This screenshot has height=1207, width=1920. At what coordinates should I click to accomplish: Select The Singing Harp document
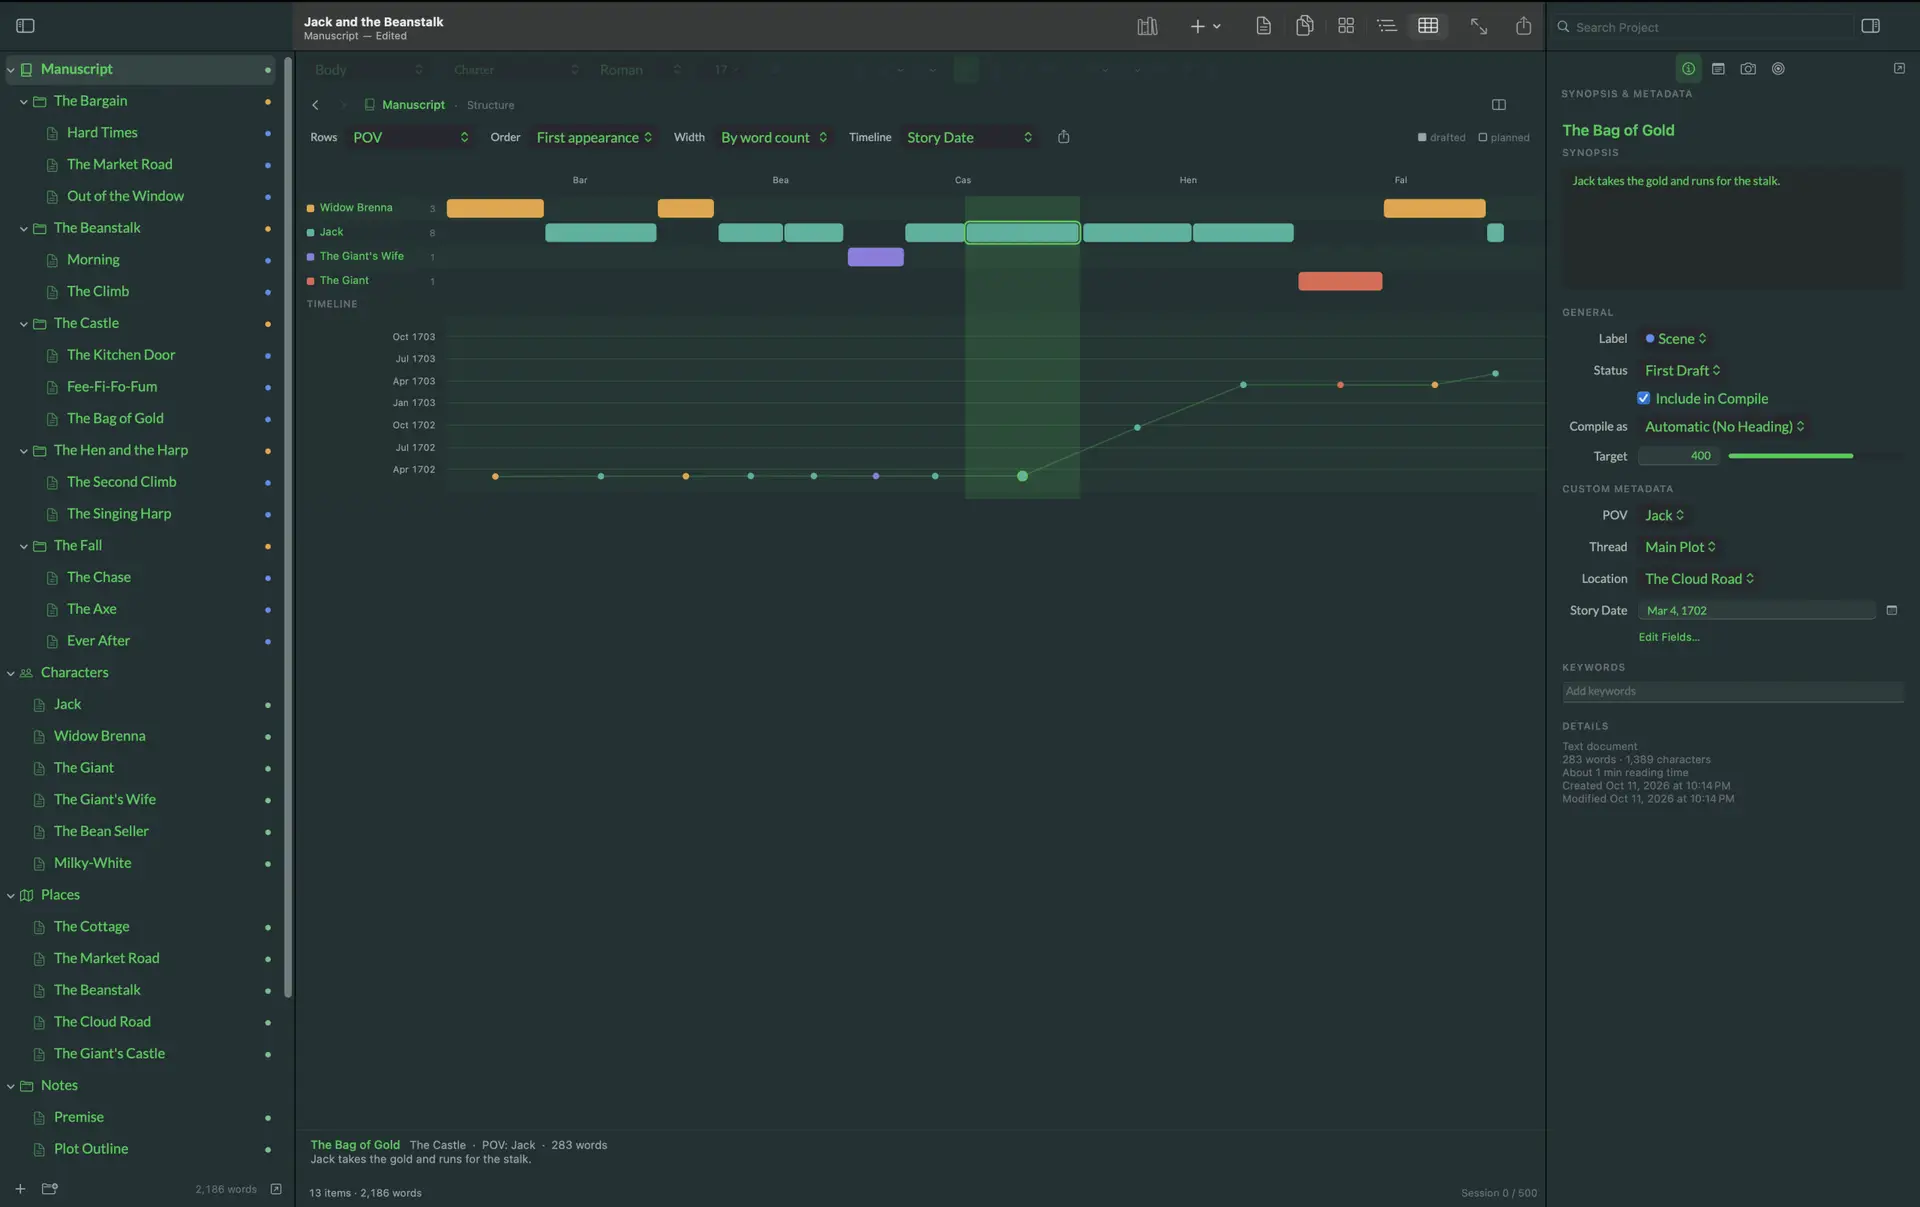[x=119, y=514]
